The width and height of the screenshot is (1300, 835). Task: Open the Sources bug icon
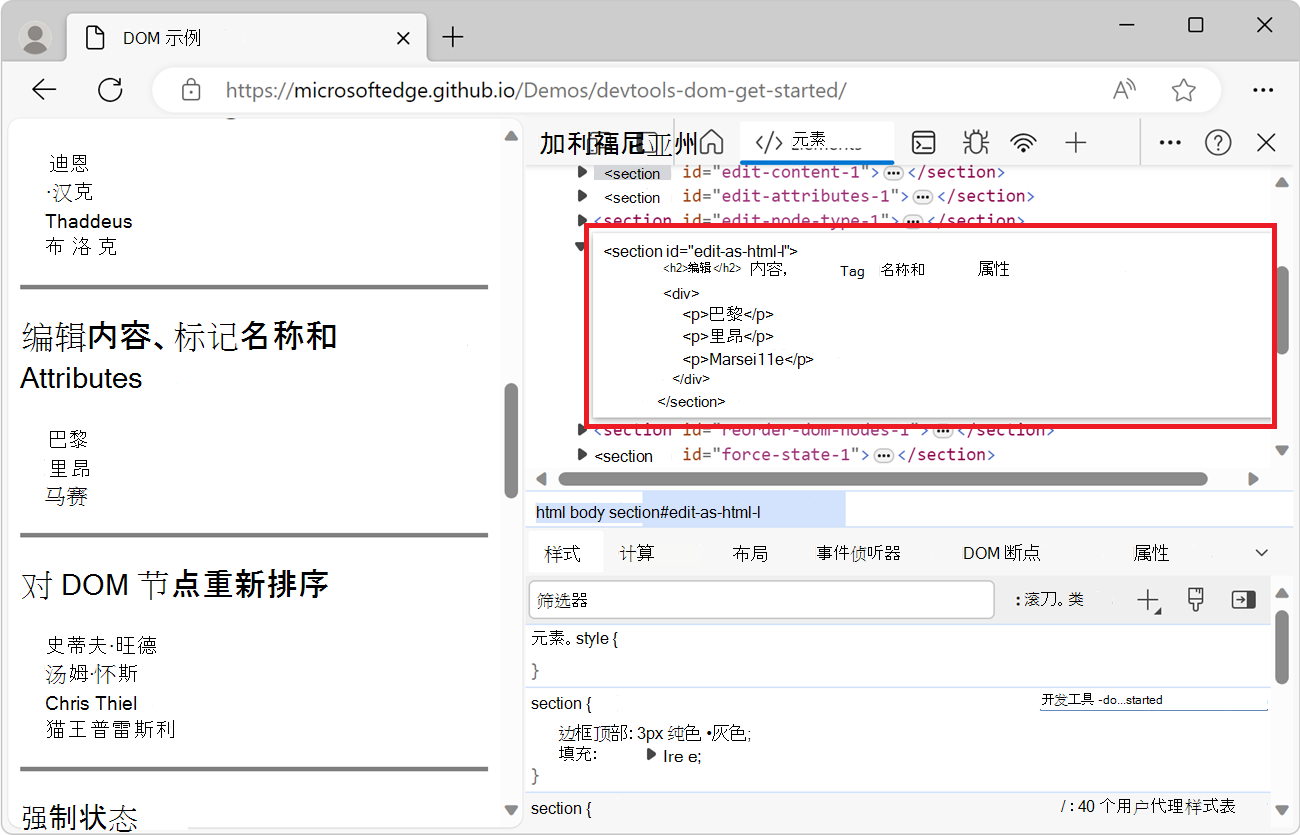click(x=975, y=142)
